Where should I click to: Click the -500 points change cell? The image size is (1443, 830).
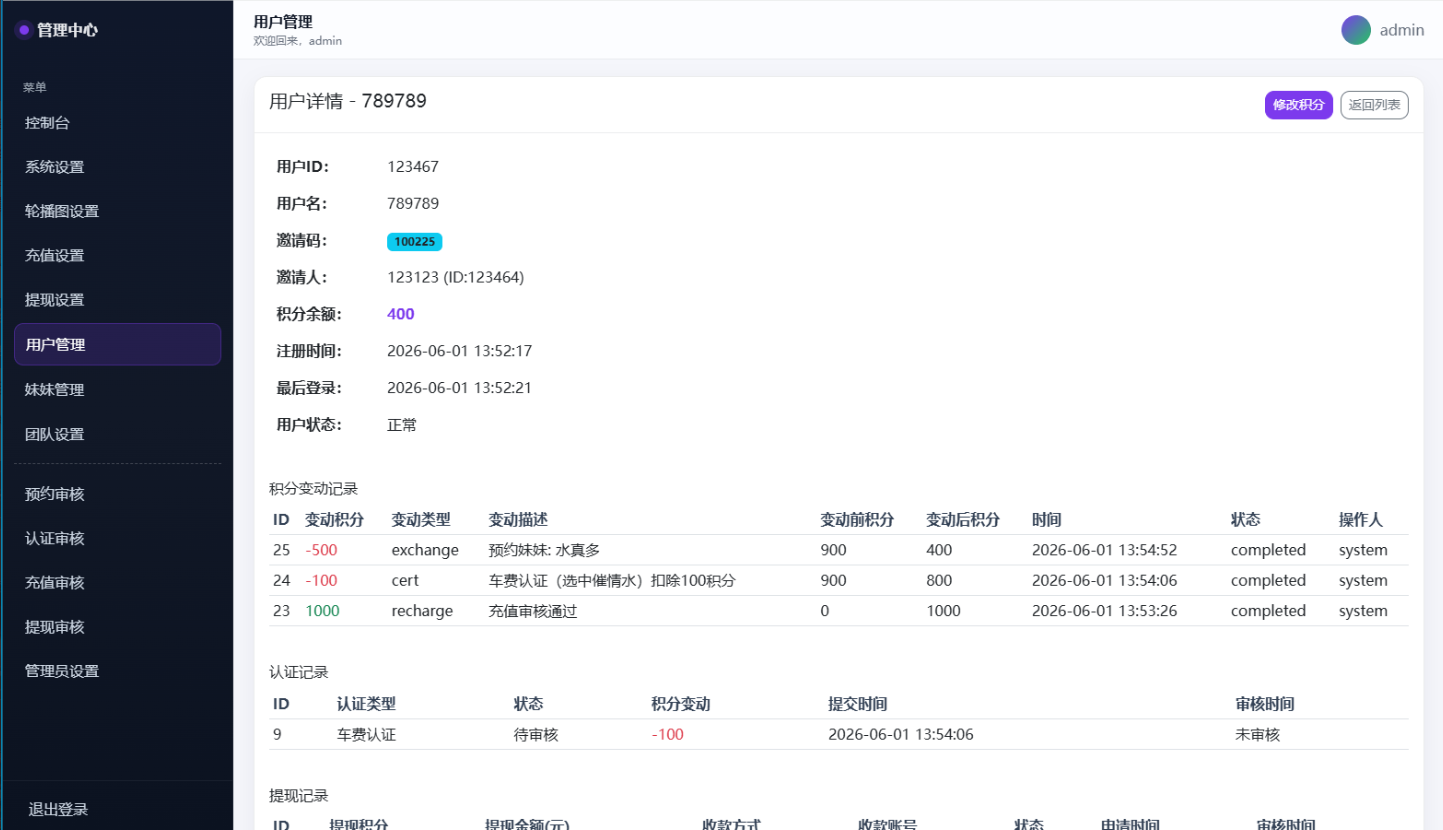pos(321,550)
